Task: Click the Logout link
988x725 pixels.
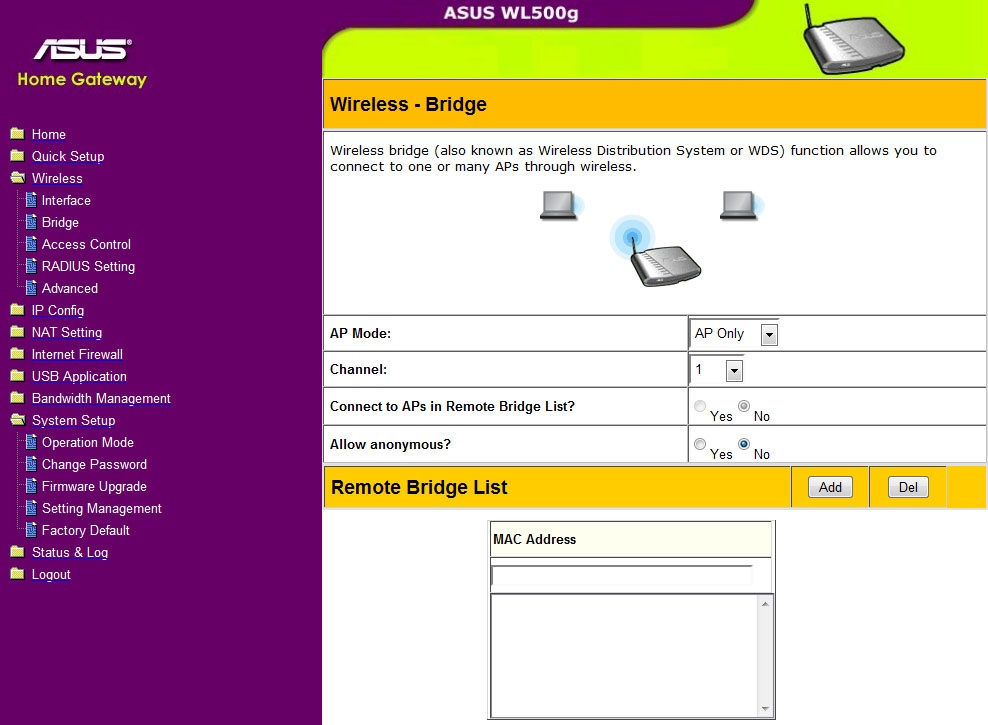Action: pos(51,574)
